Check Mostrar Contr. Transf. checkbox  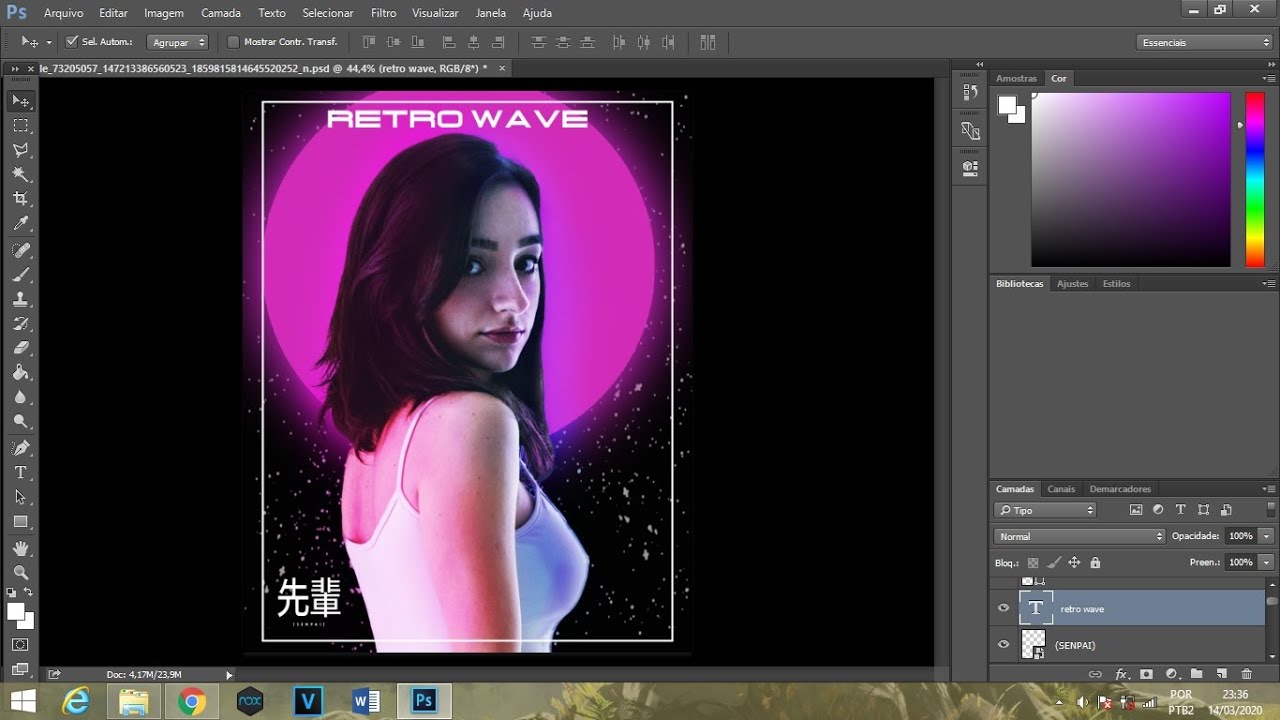pyautogui.click(x=234, y=42)
